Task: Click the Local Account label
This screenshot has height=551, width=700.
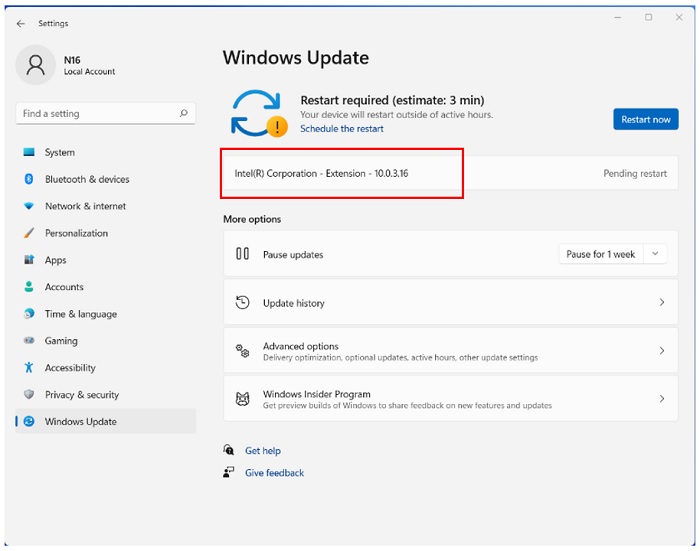Action: (89, 71)
